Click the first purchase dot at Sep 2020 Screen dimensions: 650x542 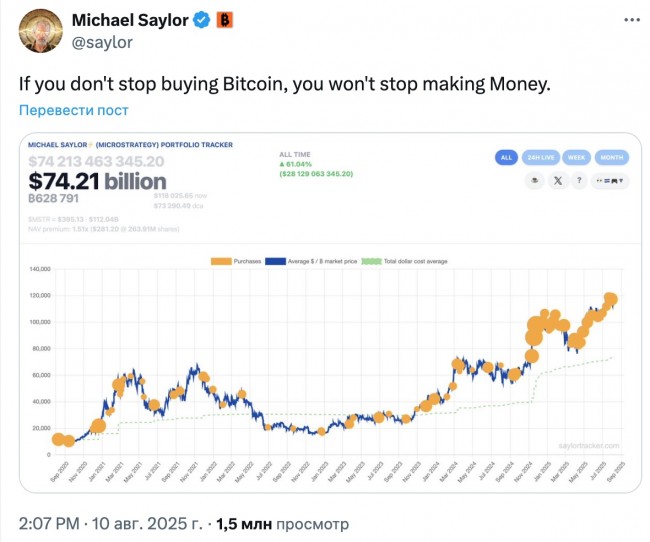point(58,439)
